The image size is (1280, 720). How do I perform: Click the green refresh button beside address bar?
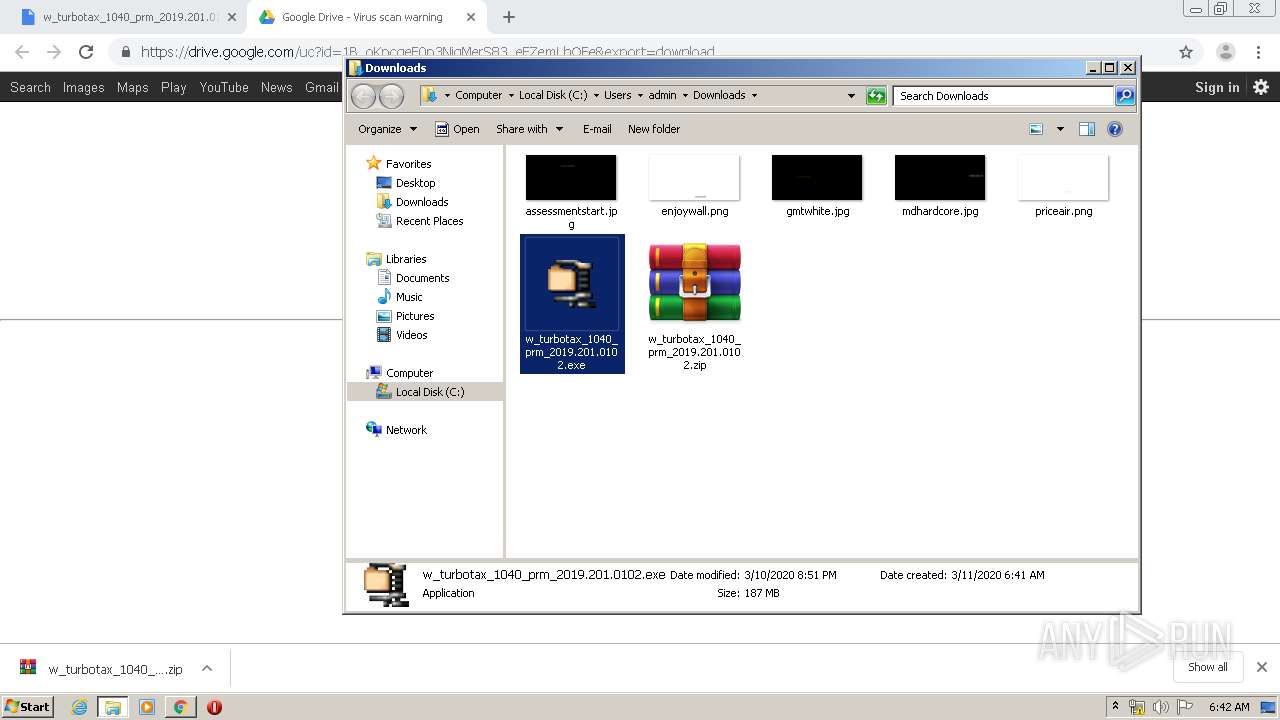tap(876, 96)
